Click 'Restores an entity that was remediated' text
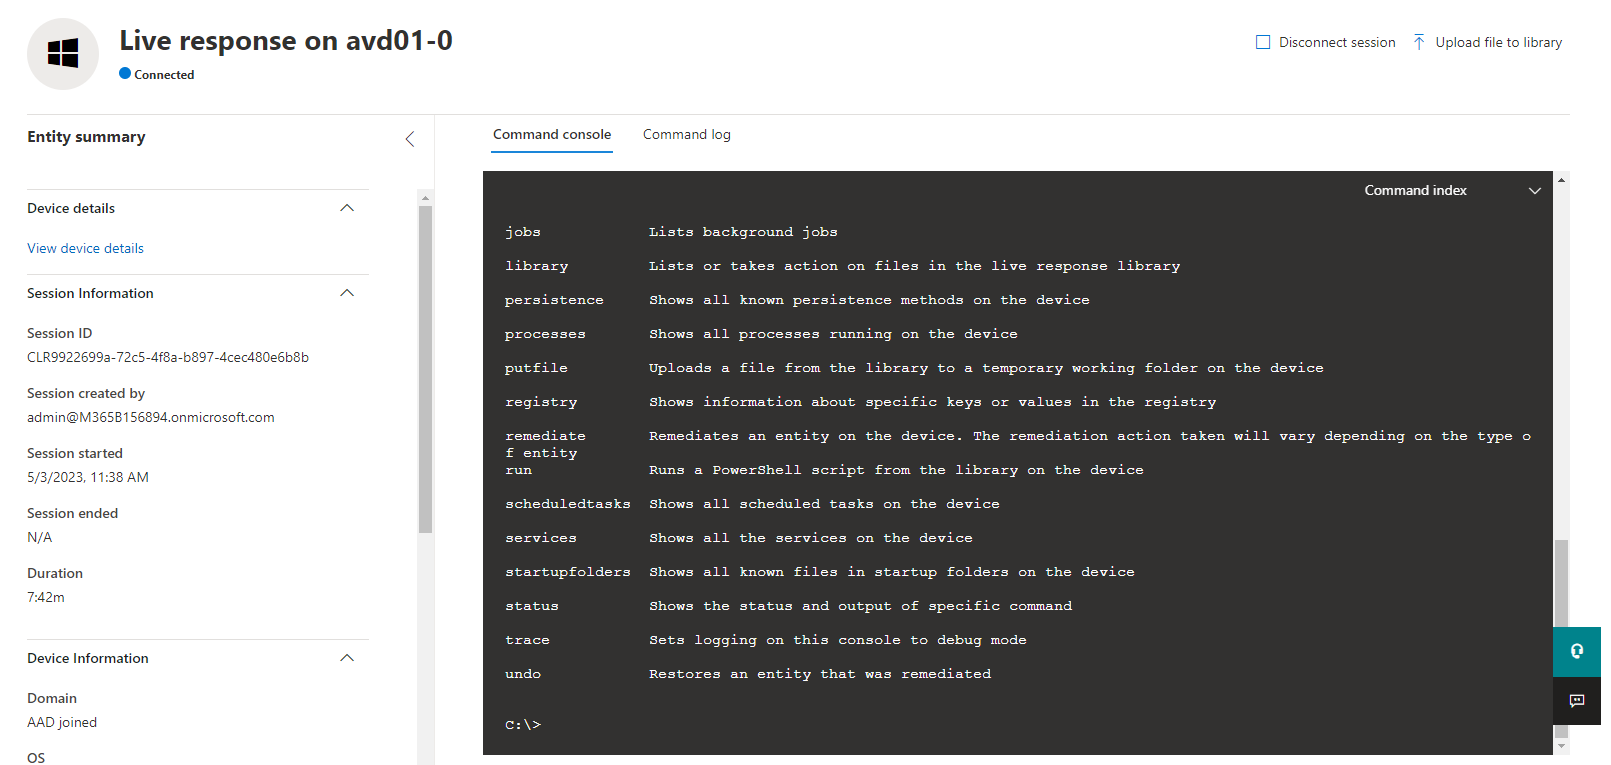 point(820,674)
